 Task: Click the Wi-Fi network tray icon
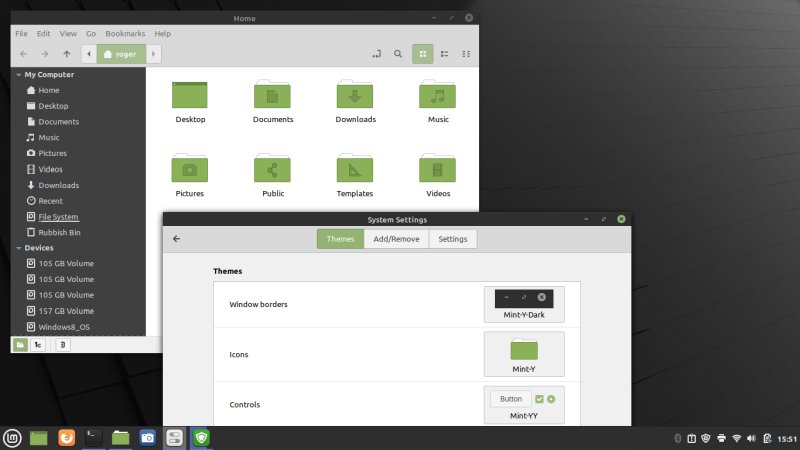click(x=737, y=438)
